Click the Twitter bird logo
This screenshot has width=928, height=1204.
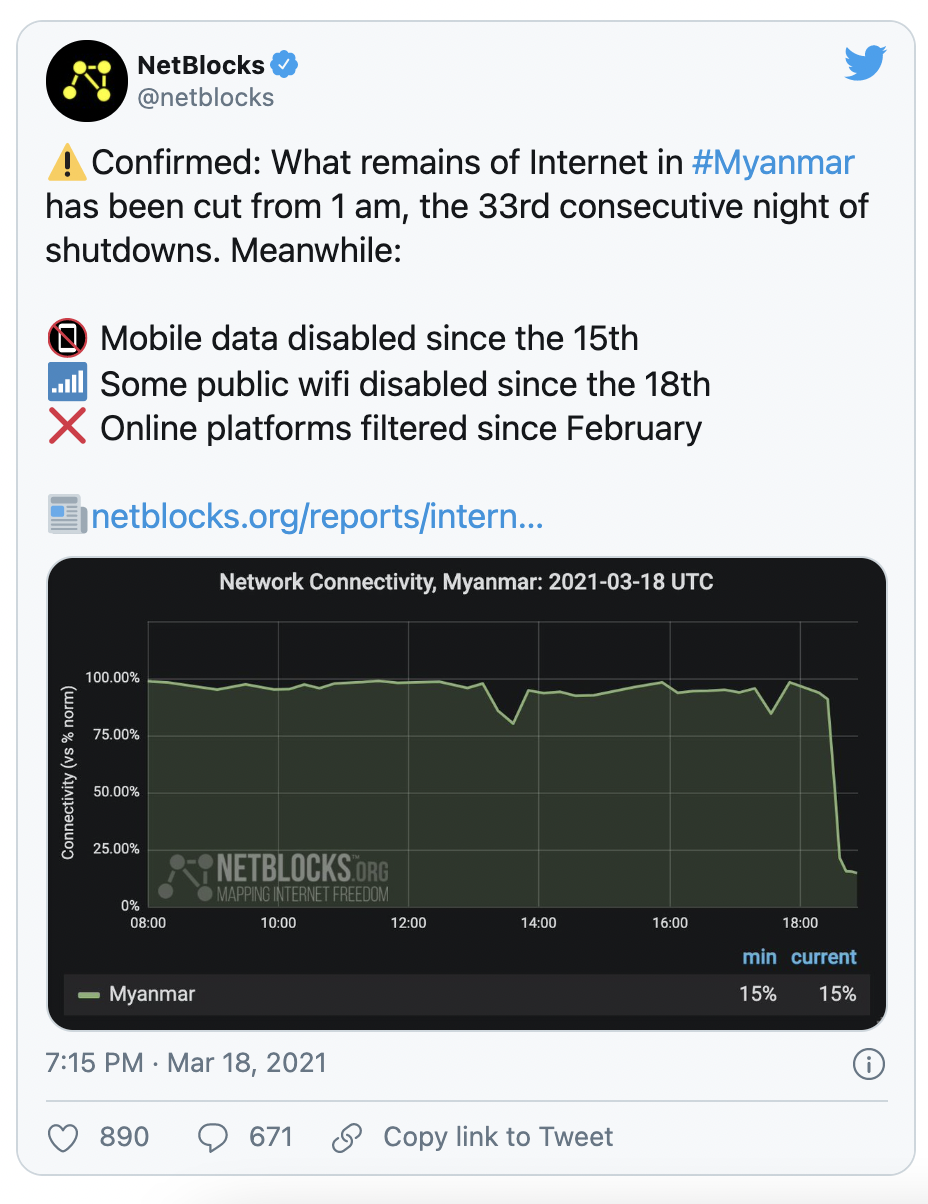(865, 65)
